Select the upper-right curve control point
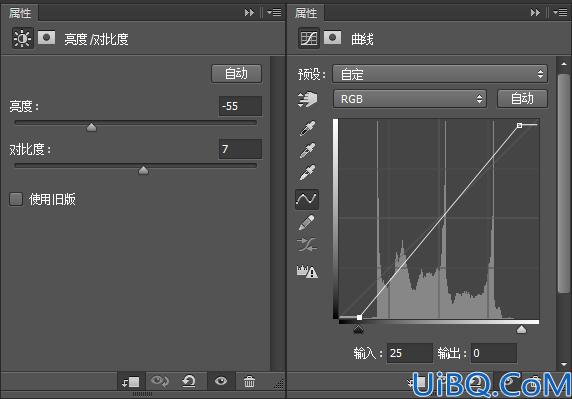Image resolution: width=572 pixels, height=399 pixels. [519, 125]
